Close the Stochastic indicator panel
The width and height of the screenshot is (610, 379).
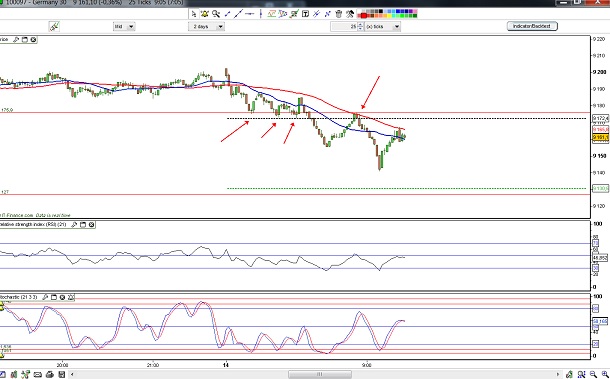pos(62,297)
